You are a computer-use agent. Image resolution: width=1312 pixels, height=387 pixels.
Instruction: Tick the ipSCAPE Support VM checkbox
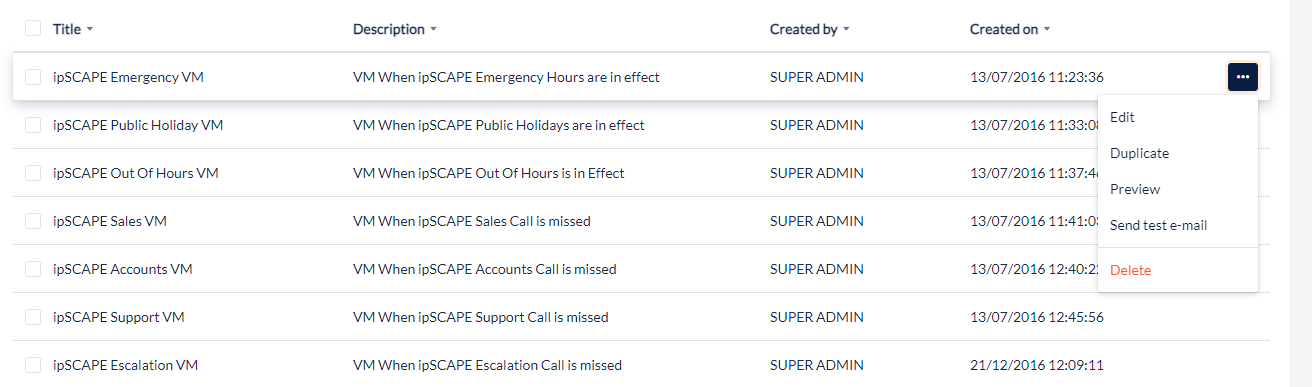[33, 317]
